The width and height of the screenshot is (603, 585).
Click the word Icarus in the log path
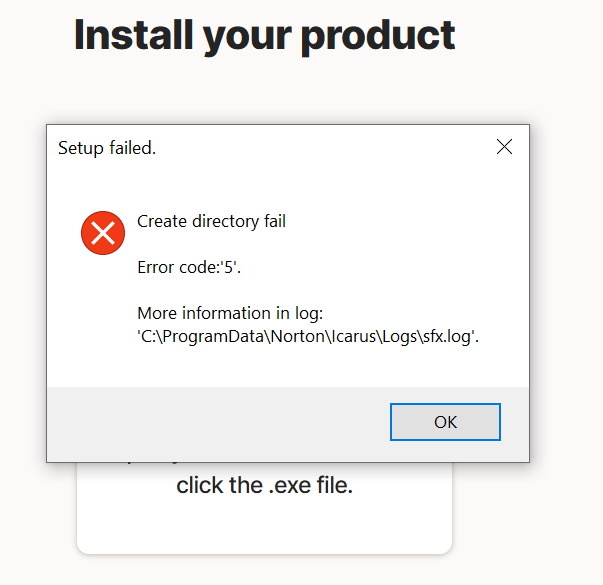[x=354, y=337]
